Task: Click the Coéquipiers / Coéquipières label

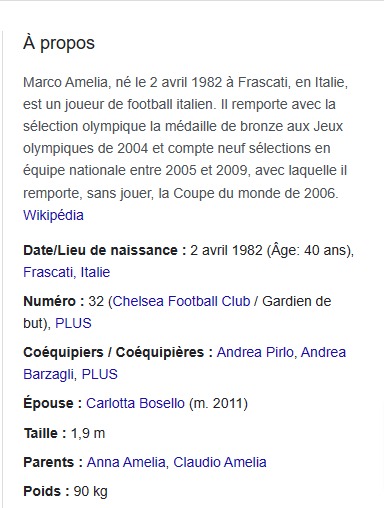Action: tap(118, 352)
